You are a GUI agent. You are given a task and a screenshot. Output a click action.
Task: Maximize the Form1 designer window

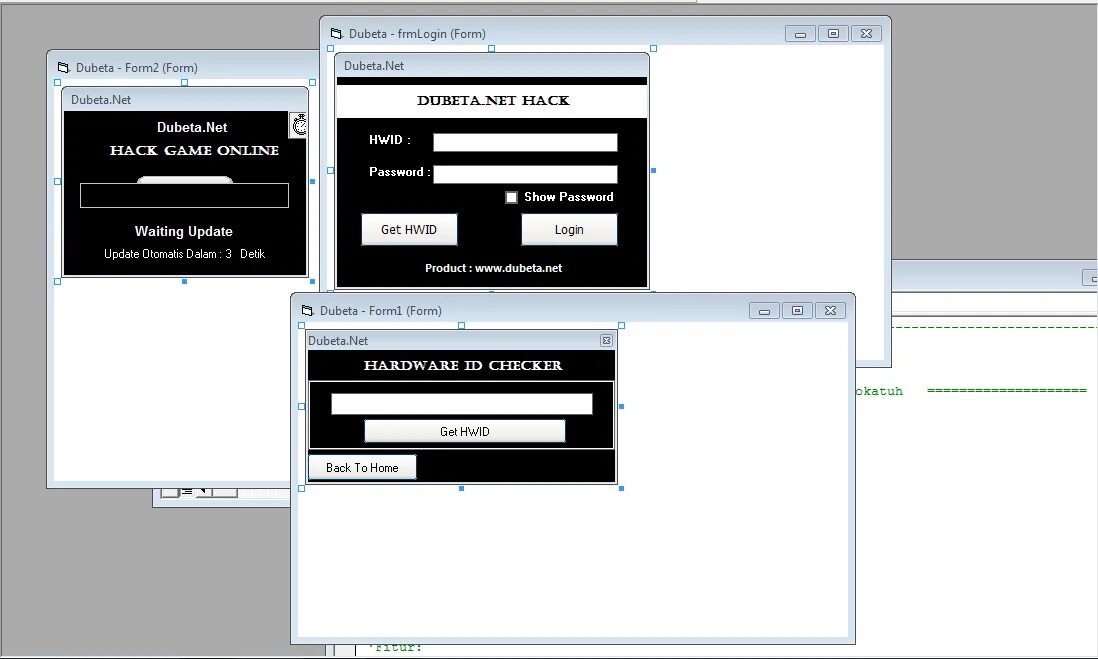(x=797, y=311)
